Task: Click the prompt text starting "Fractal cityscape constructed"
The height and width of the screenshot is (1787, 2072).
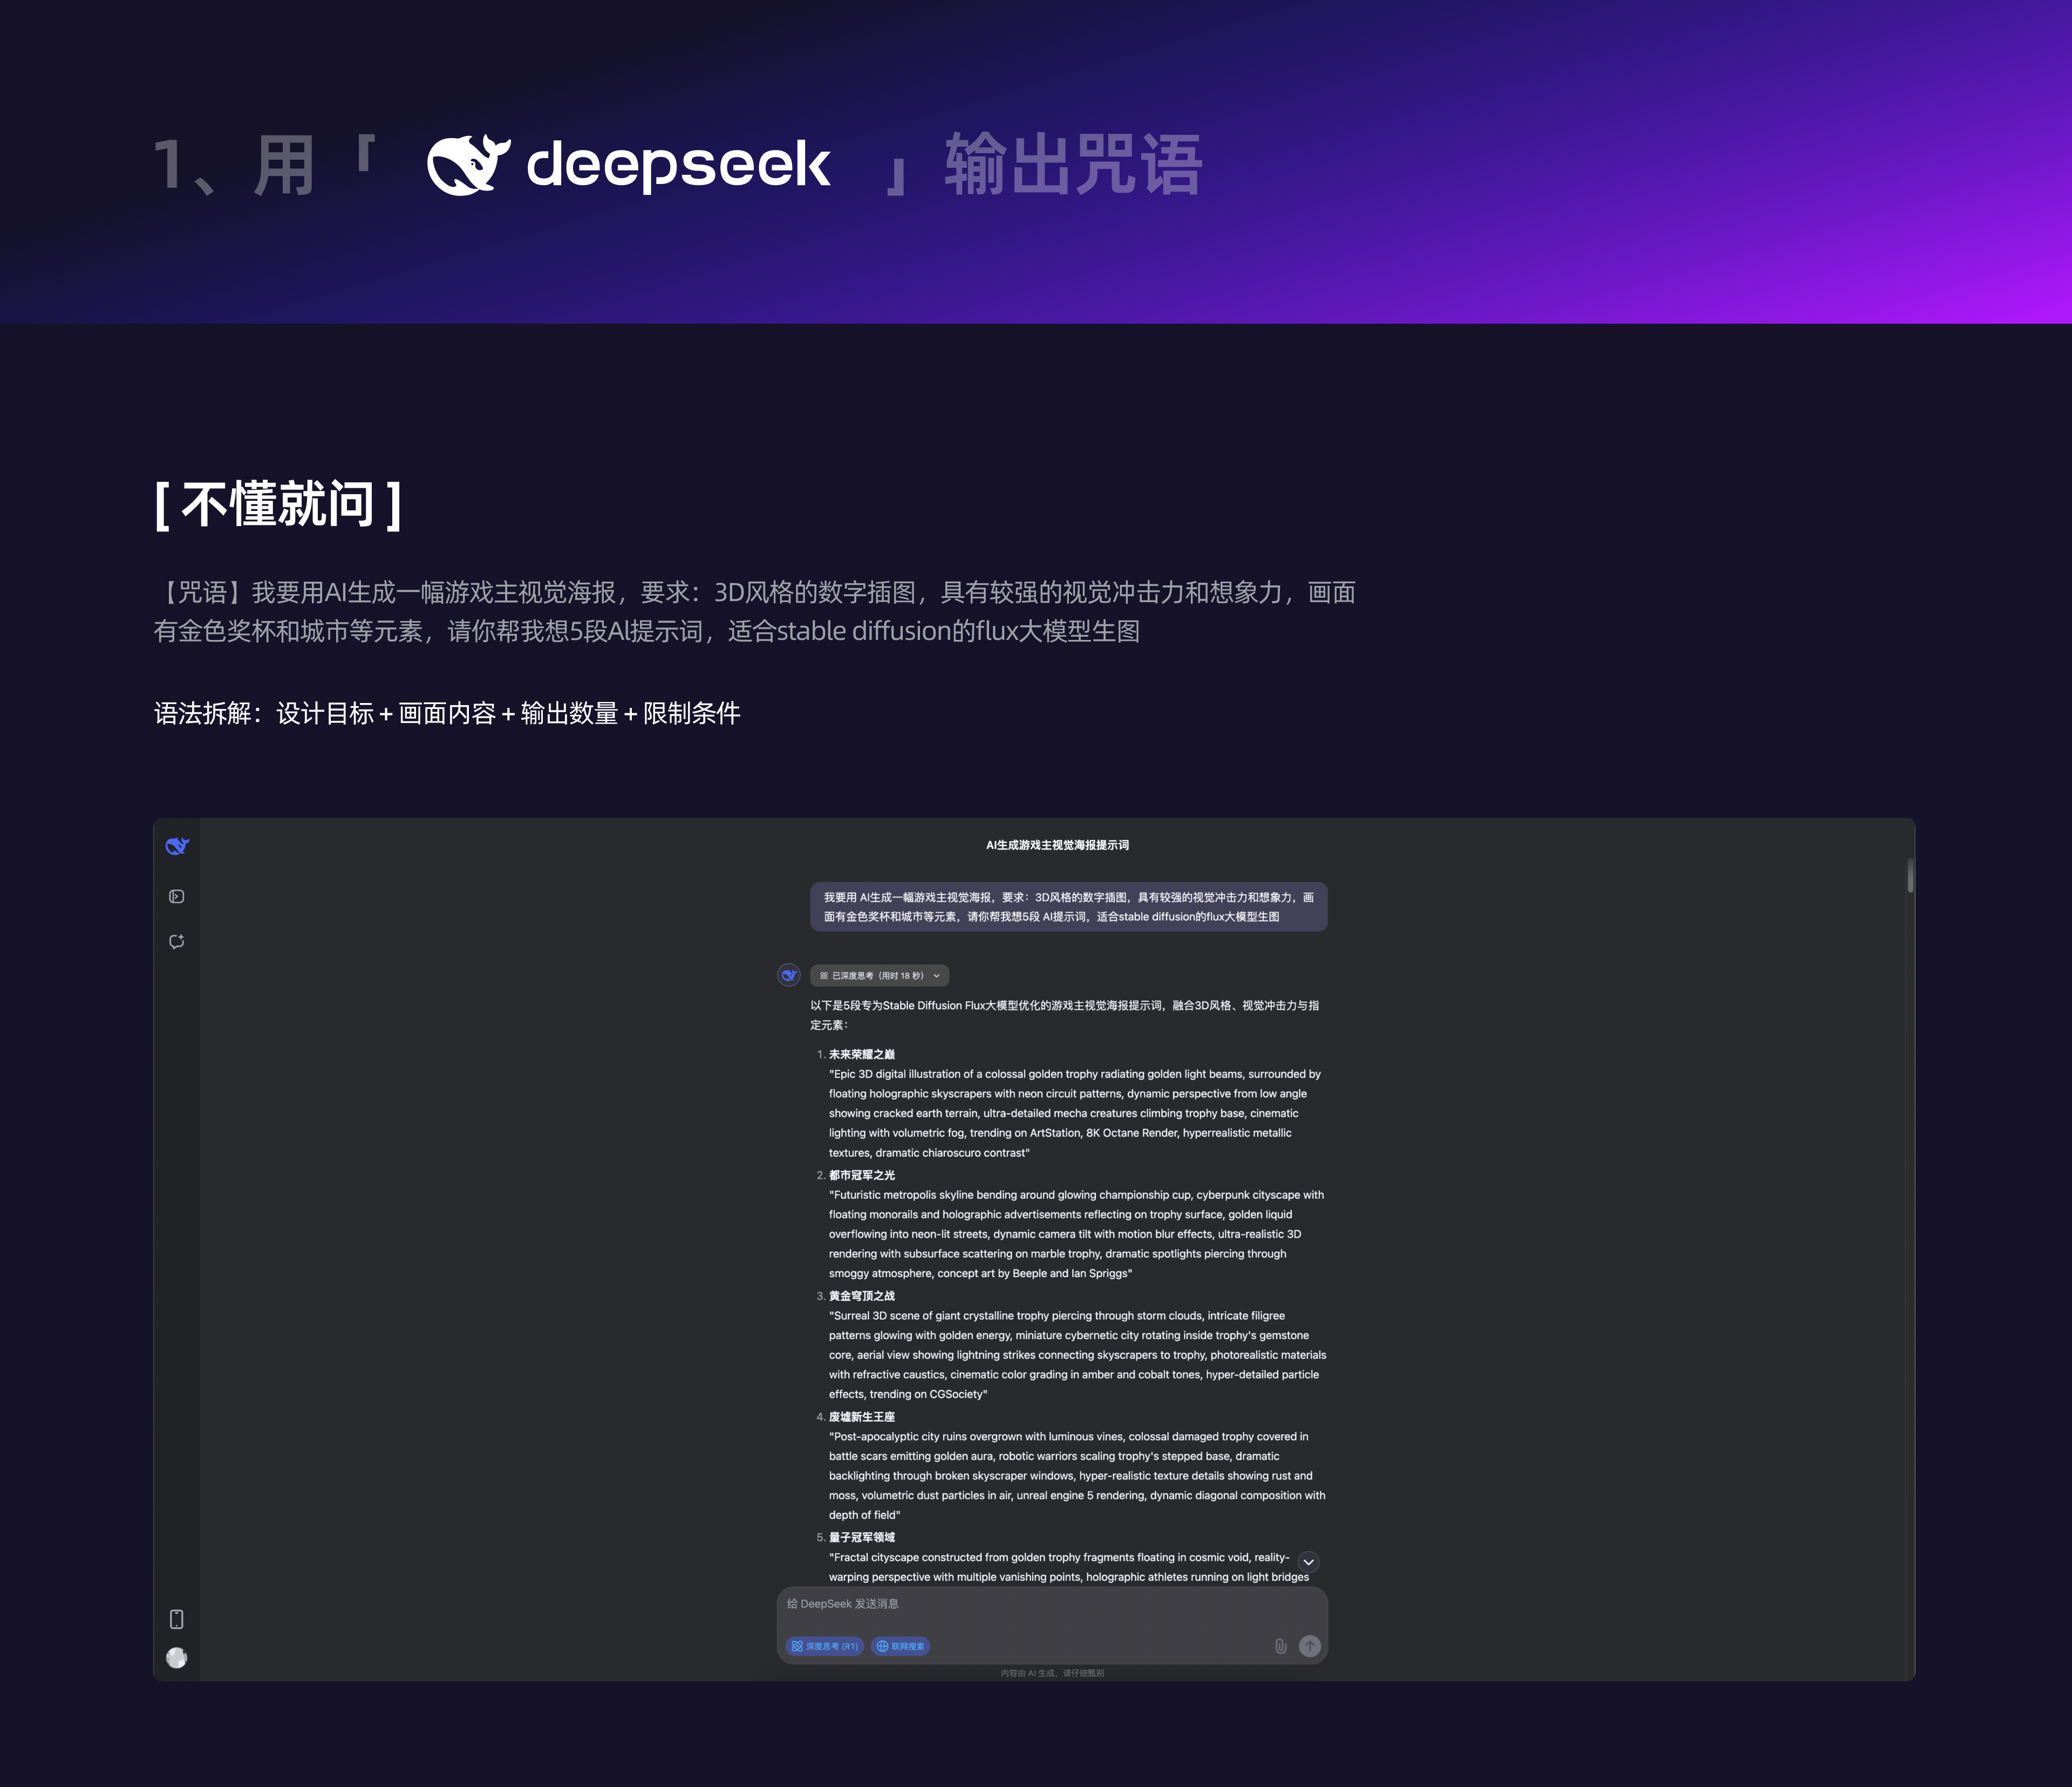Action: click(1069, 1567)
